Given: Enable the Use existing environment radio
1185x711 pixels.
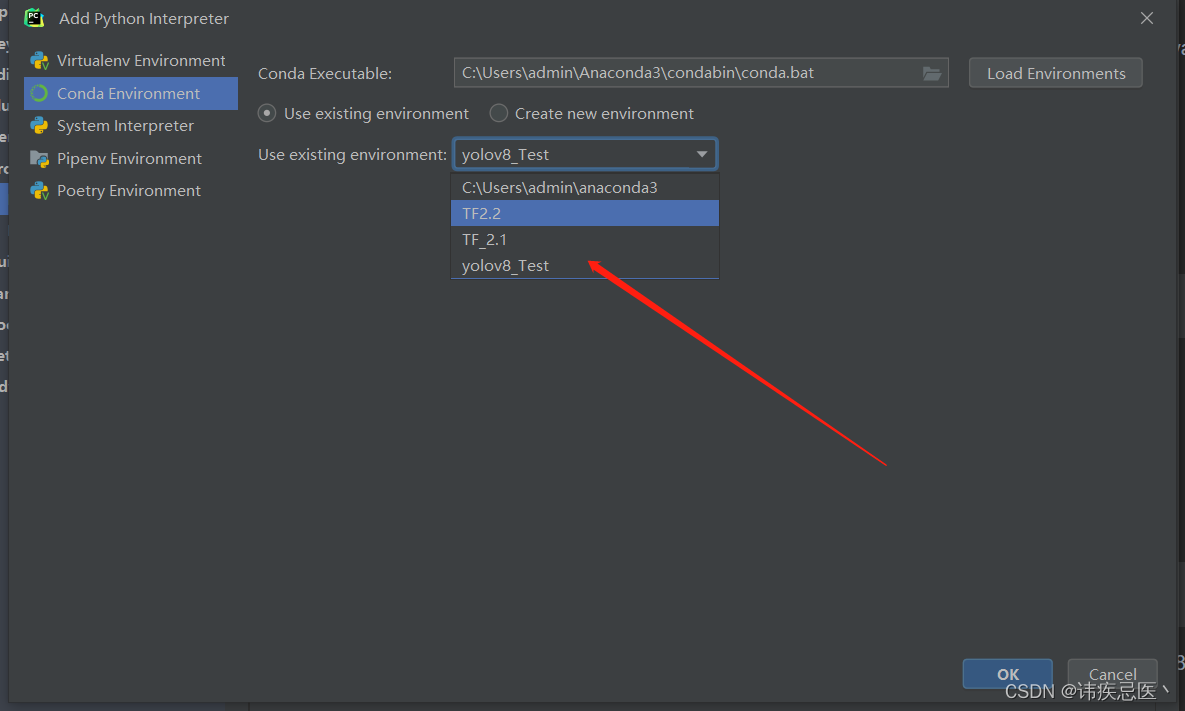Looking at the screenshot, I should click(267, 113).
